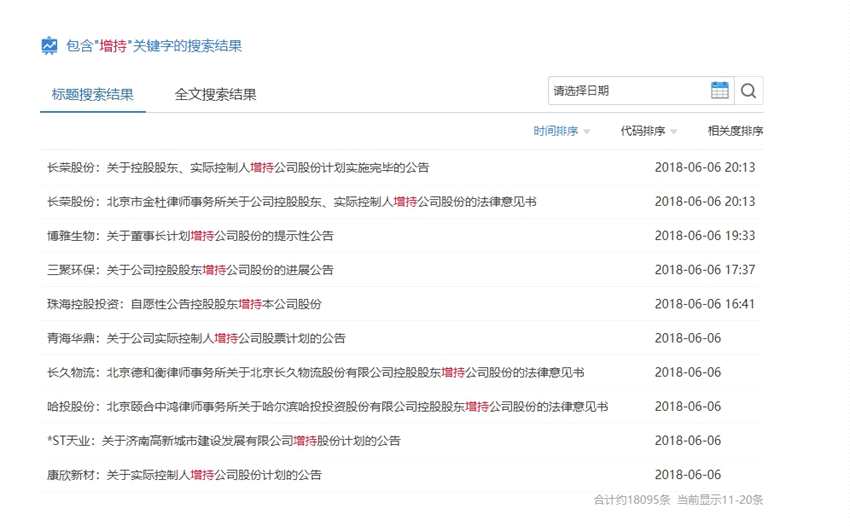This screenshot has width=850, height=526.
Task: Open 长久物流 北京德和衡律师事务所 legal opinion
Action: click(315, 373)
